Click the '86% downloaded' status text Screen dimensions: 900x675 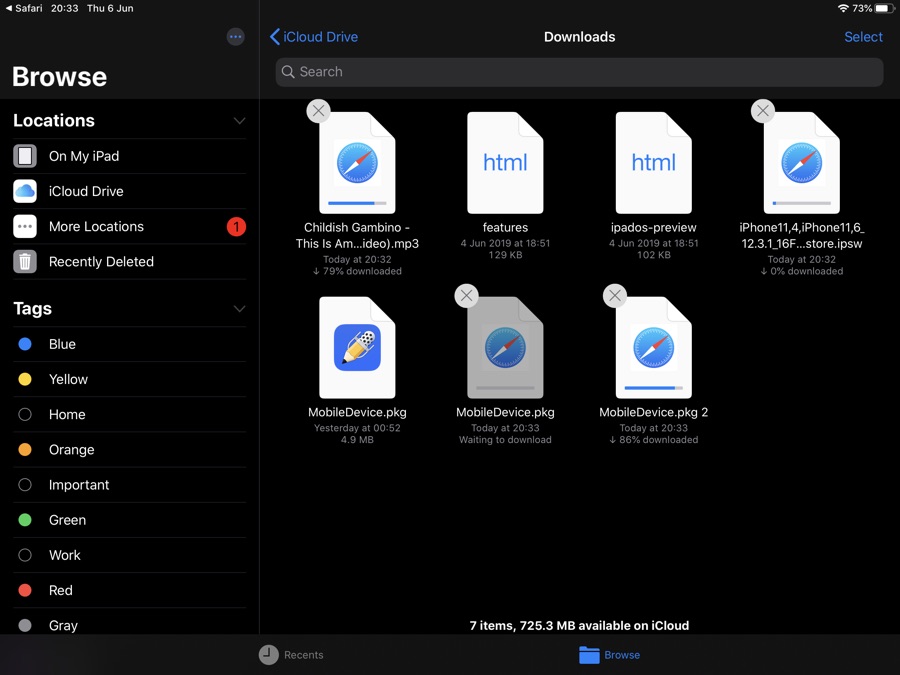click(653, 440)
